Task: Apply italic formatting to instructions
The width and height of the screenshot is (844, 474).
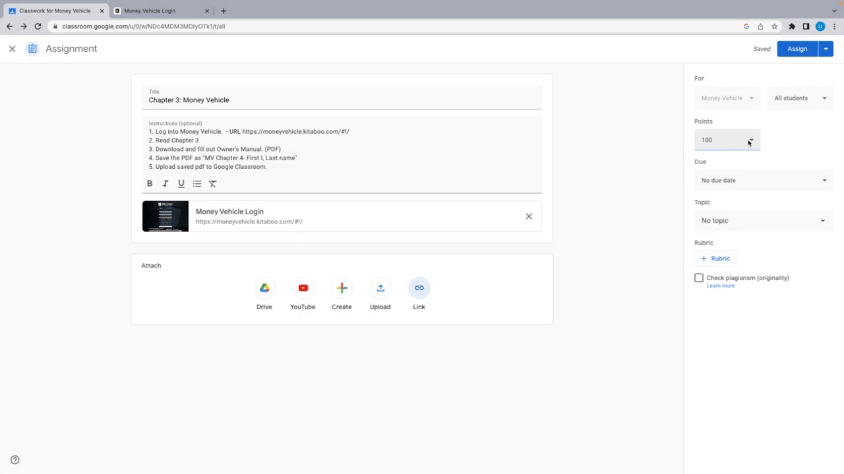Action: pyautogui.click(x=165, y=183)
